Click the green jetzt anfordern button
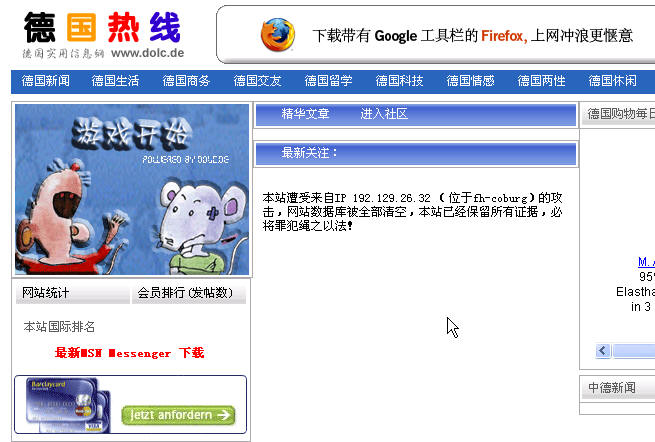 pyautogui.click(x=178, y=415)
